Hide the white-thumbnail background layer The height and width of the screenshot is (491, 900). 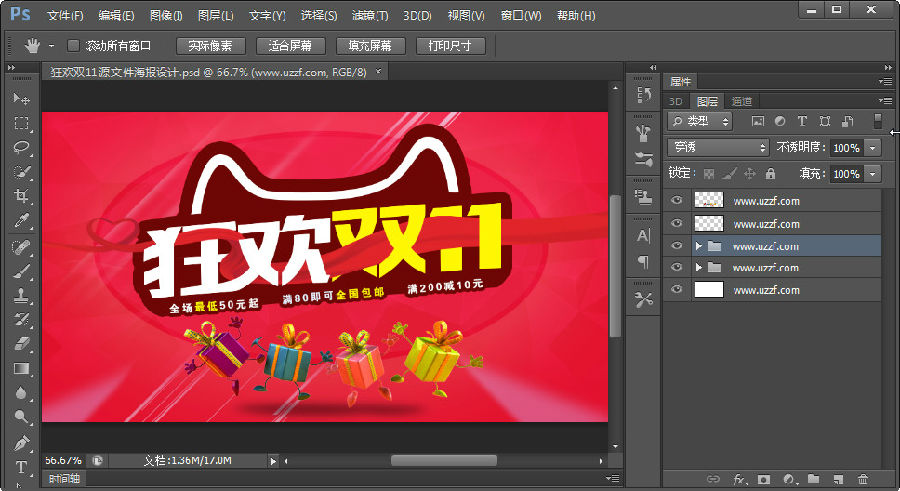click(677, 289)
